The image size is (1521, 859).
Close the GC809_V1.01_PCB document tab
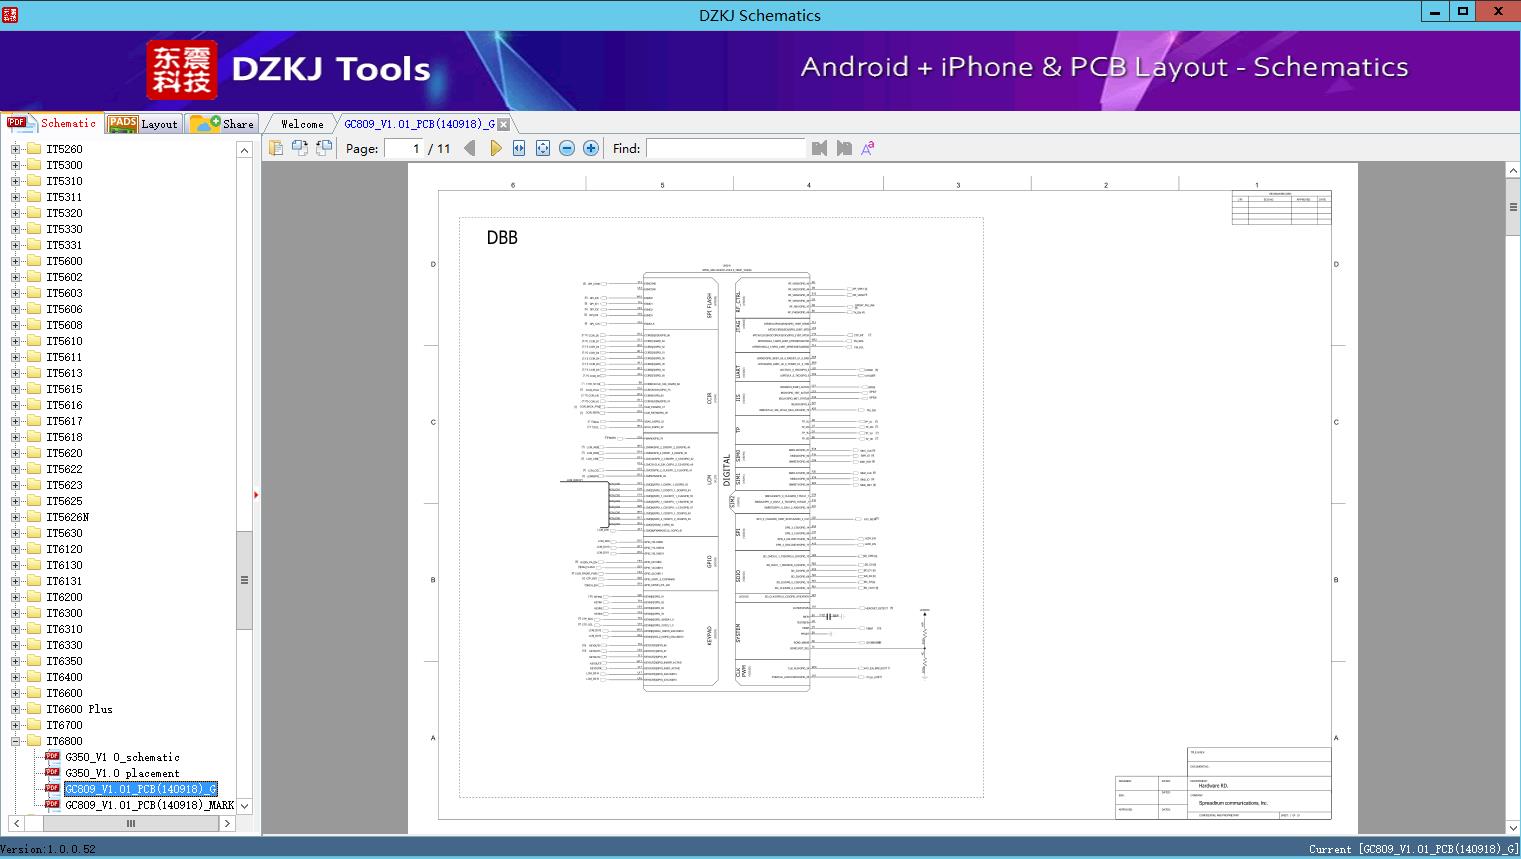(504, 124)
